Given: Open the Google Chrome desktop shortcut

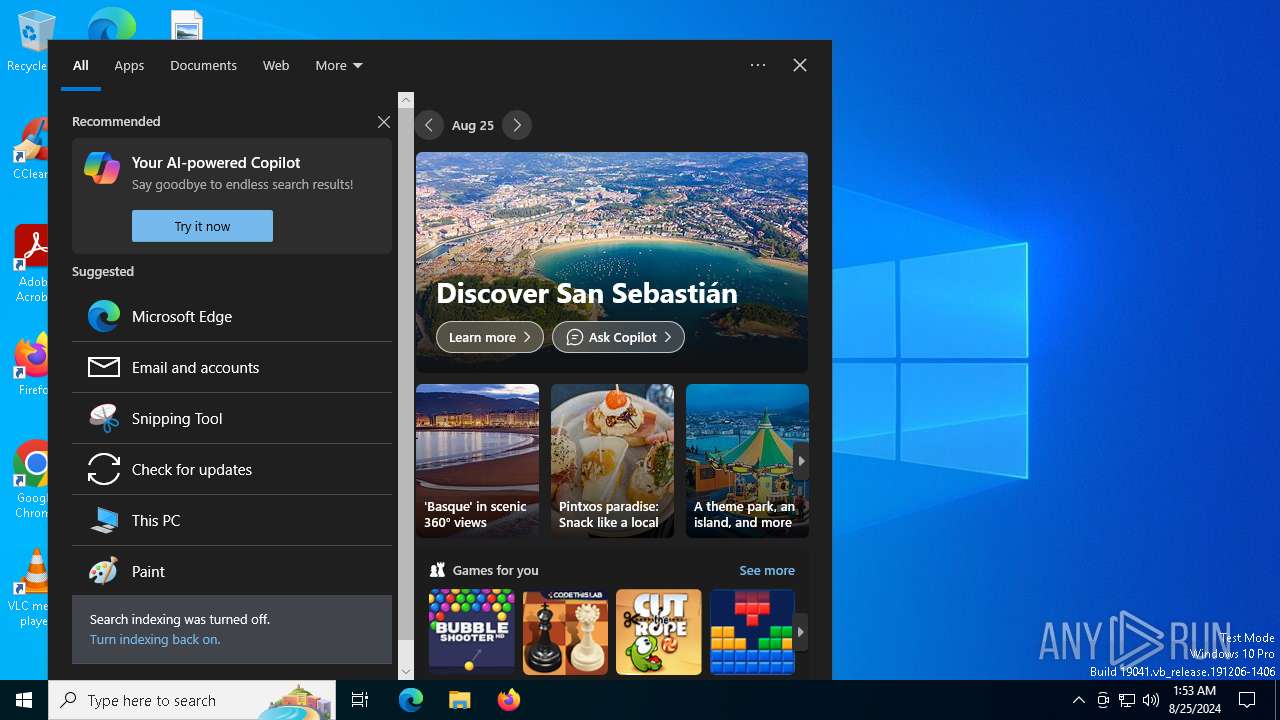Looking at the screenshot, I should (x=30, y=480).
